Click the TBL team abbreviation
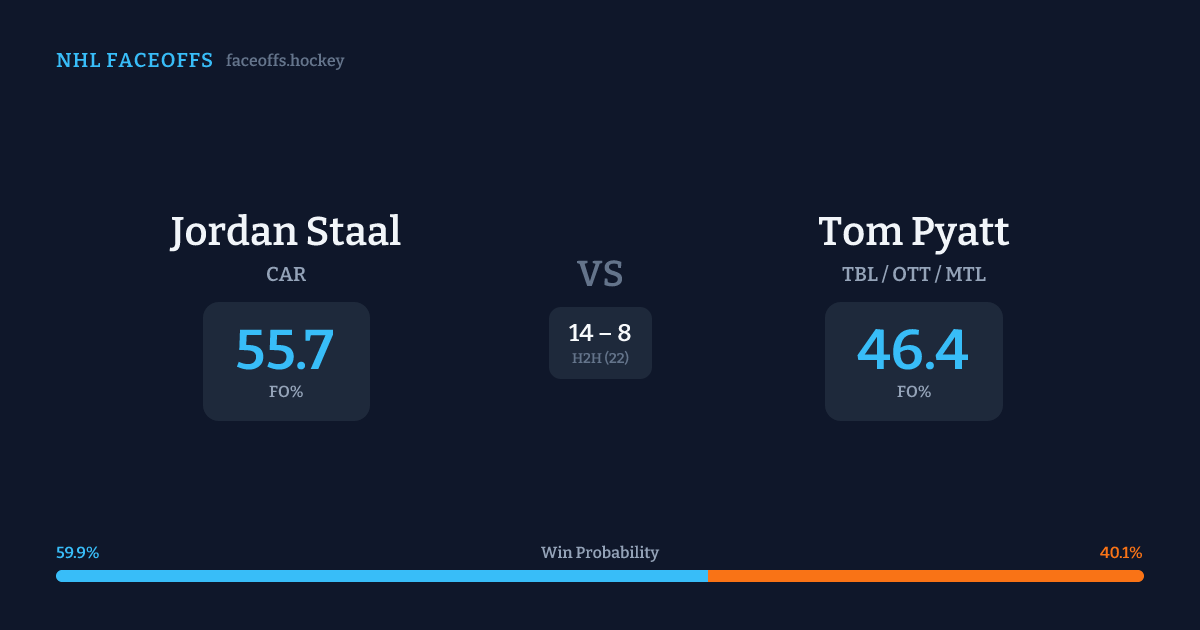Image resolution: width=1200 pixels, height=630 pixels. [859, 274]
